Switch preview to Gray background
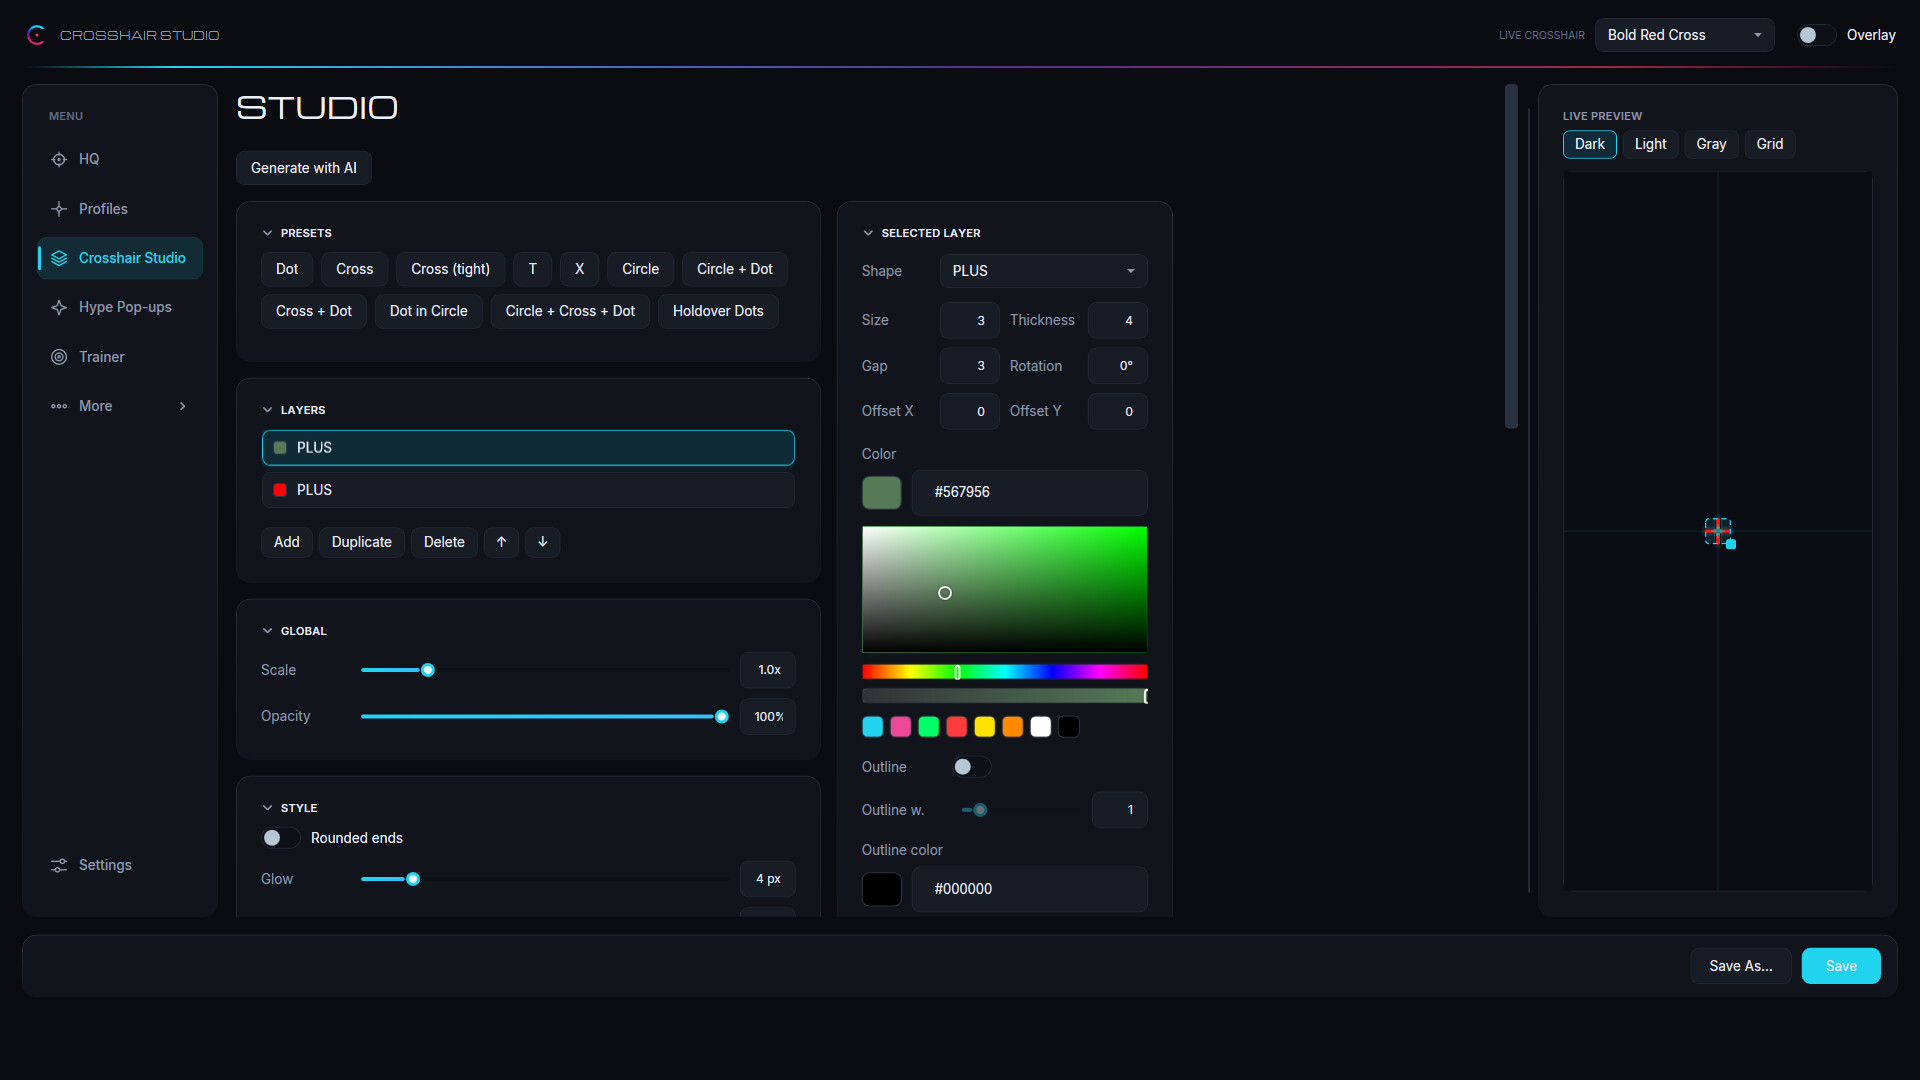Screen dimensions: 1920x1080 pos(1711,144)
